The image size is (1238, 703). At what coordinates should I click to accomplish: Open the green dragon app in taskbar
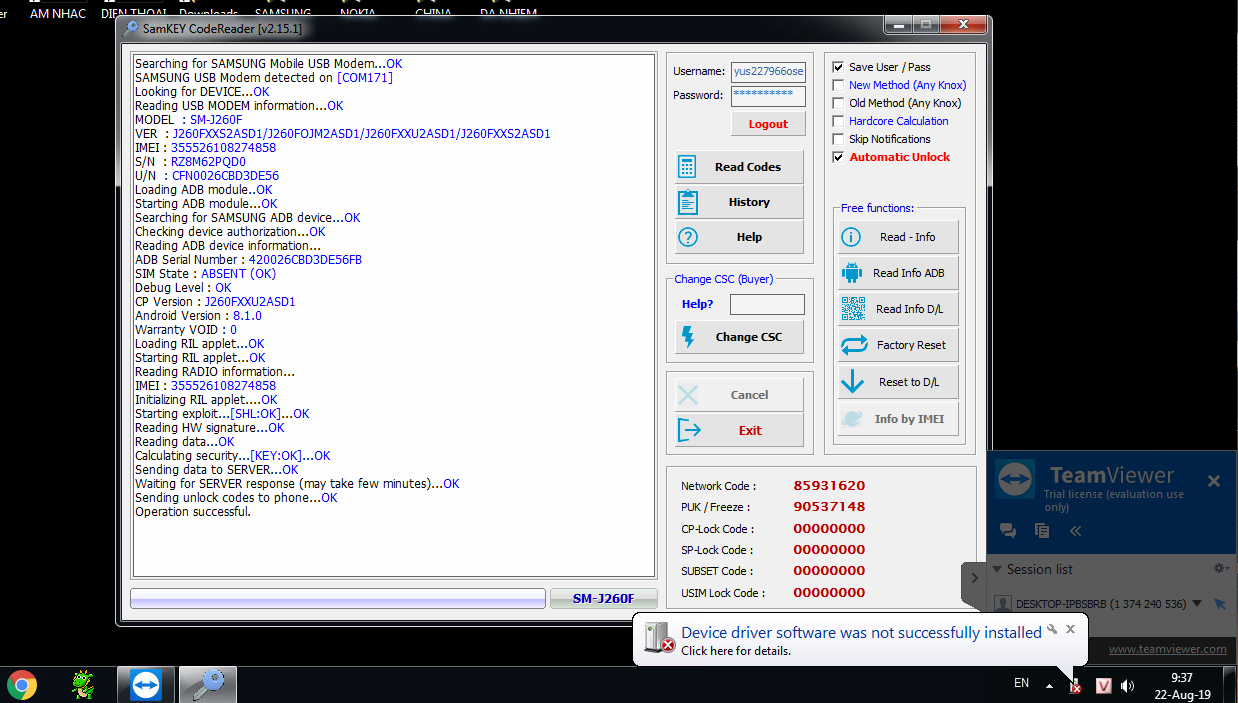coord(83,685)
